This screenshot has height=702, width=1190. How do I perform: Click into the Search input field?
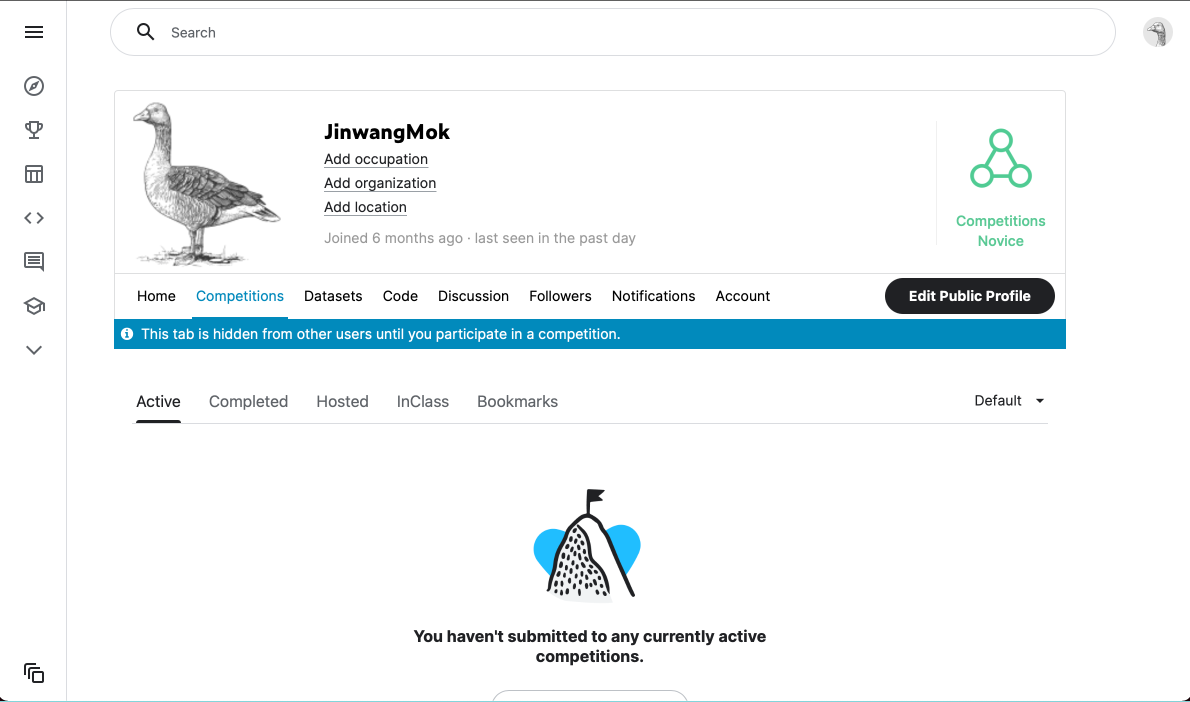pyautogui.click(x=612, y=32)
